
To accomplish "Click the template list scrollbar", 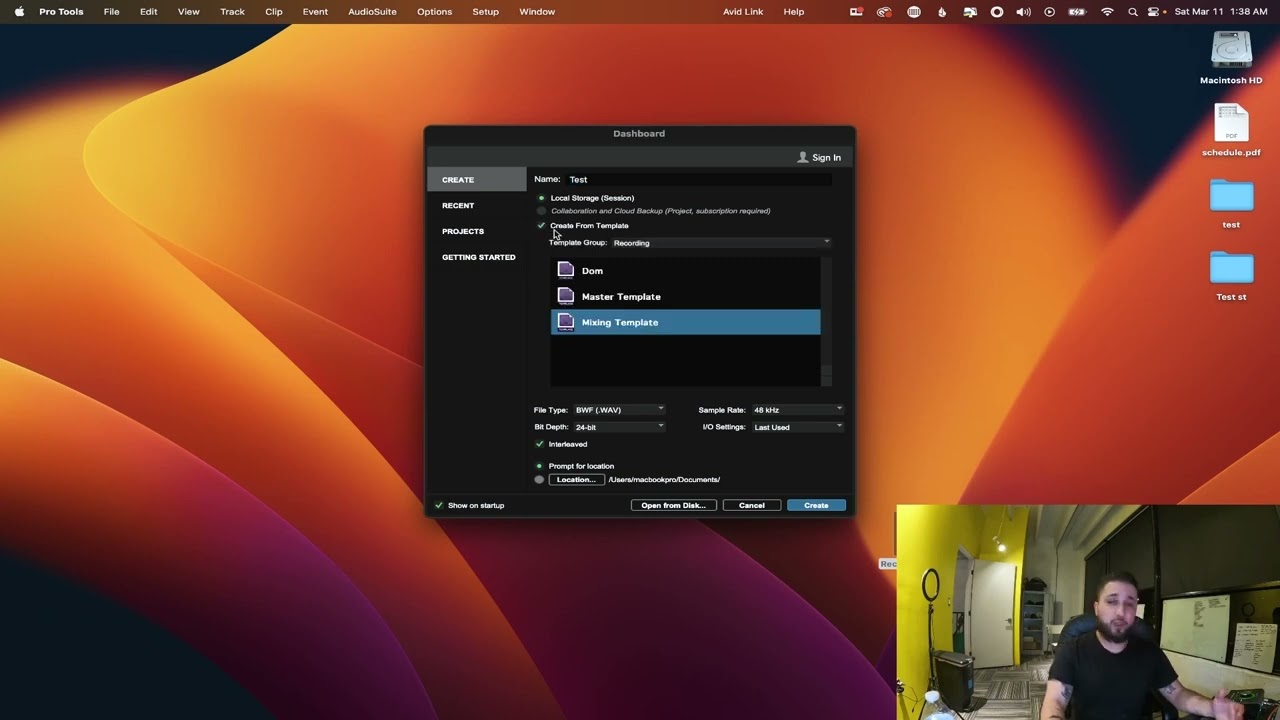I will click(826, 322).
